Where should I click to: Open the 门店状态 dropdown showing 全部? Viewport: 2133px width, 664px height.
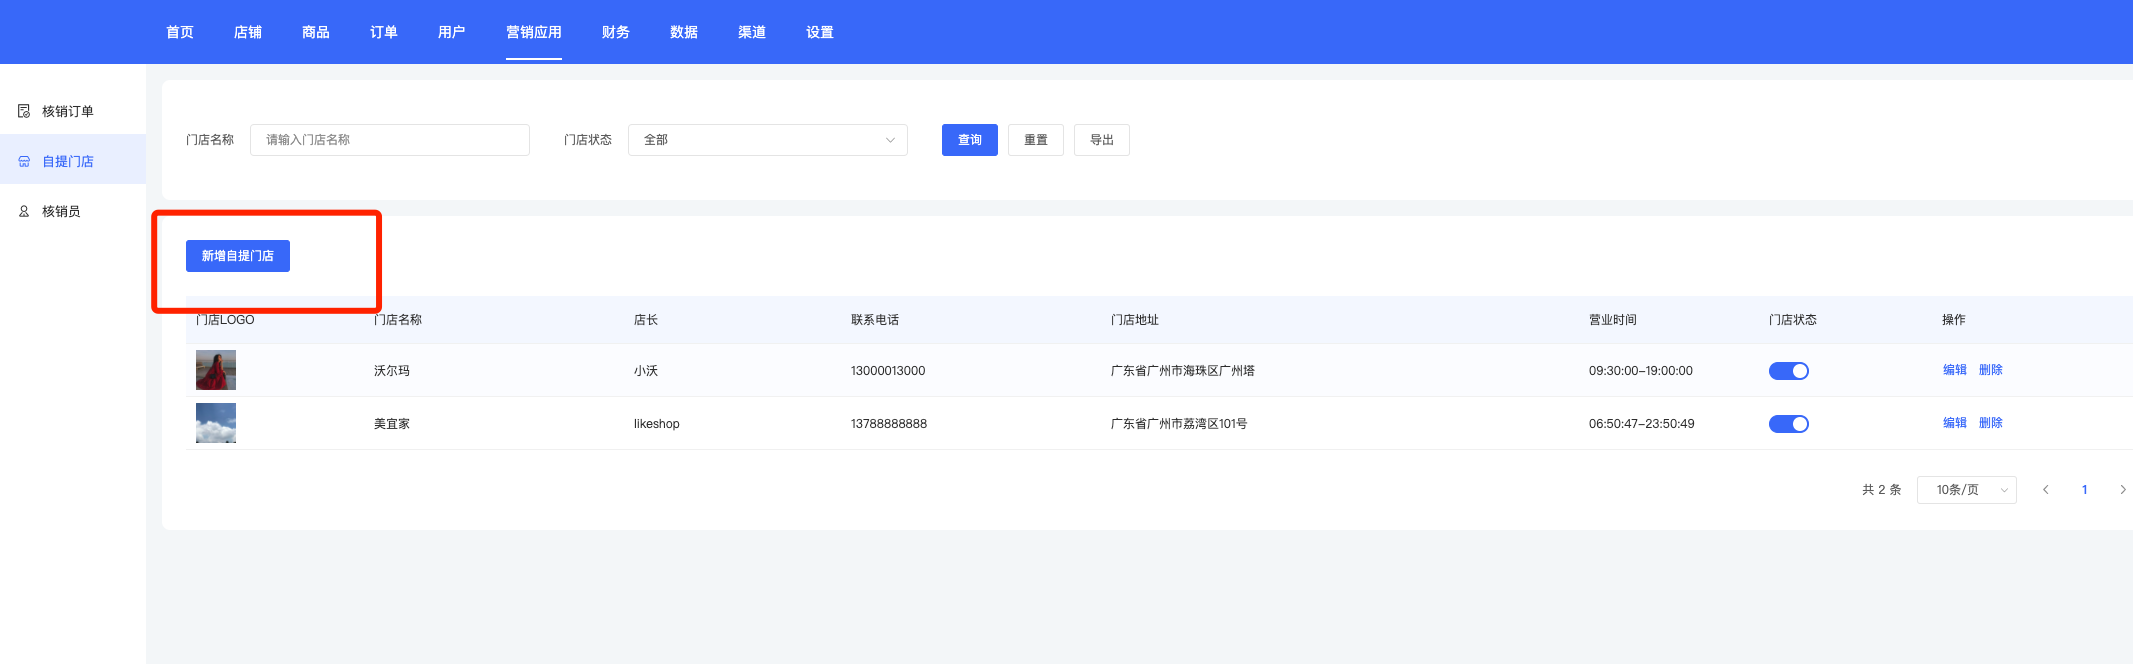coord(767,140)
